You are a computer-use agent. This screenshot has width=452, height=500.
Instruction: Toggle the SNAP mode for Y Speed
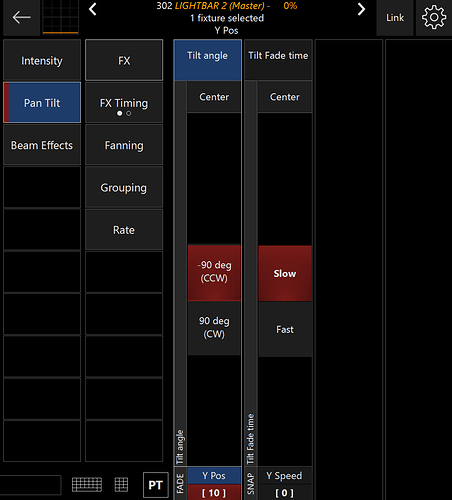[250, 483]
